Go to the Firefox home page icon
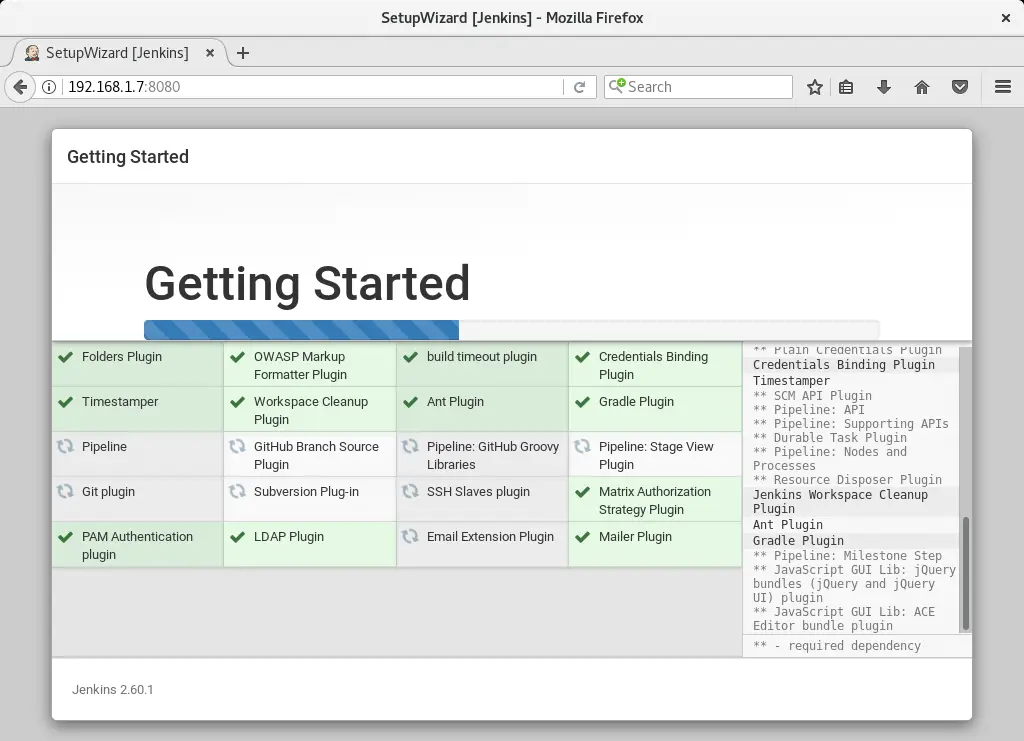The width and height of the screenshot is (1024, 741). (x=921, y=87)
